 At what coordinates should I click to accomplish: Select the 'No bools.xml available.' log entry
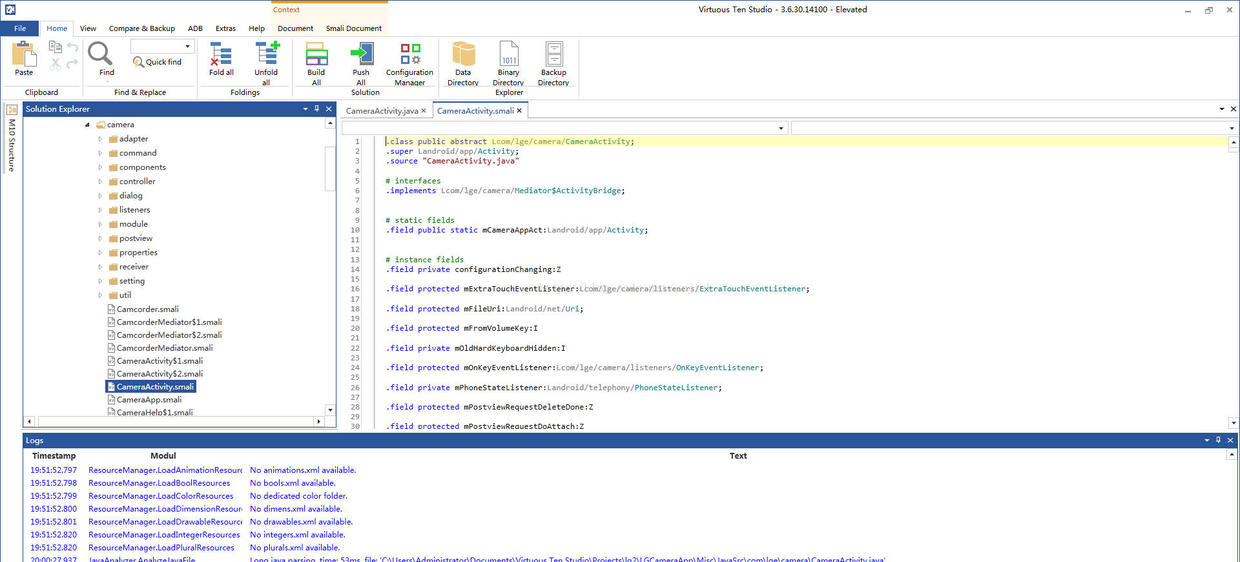pos(293,483)
